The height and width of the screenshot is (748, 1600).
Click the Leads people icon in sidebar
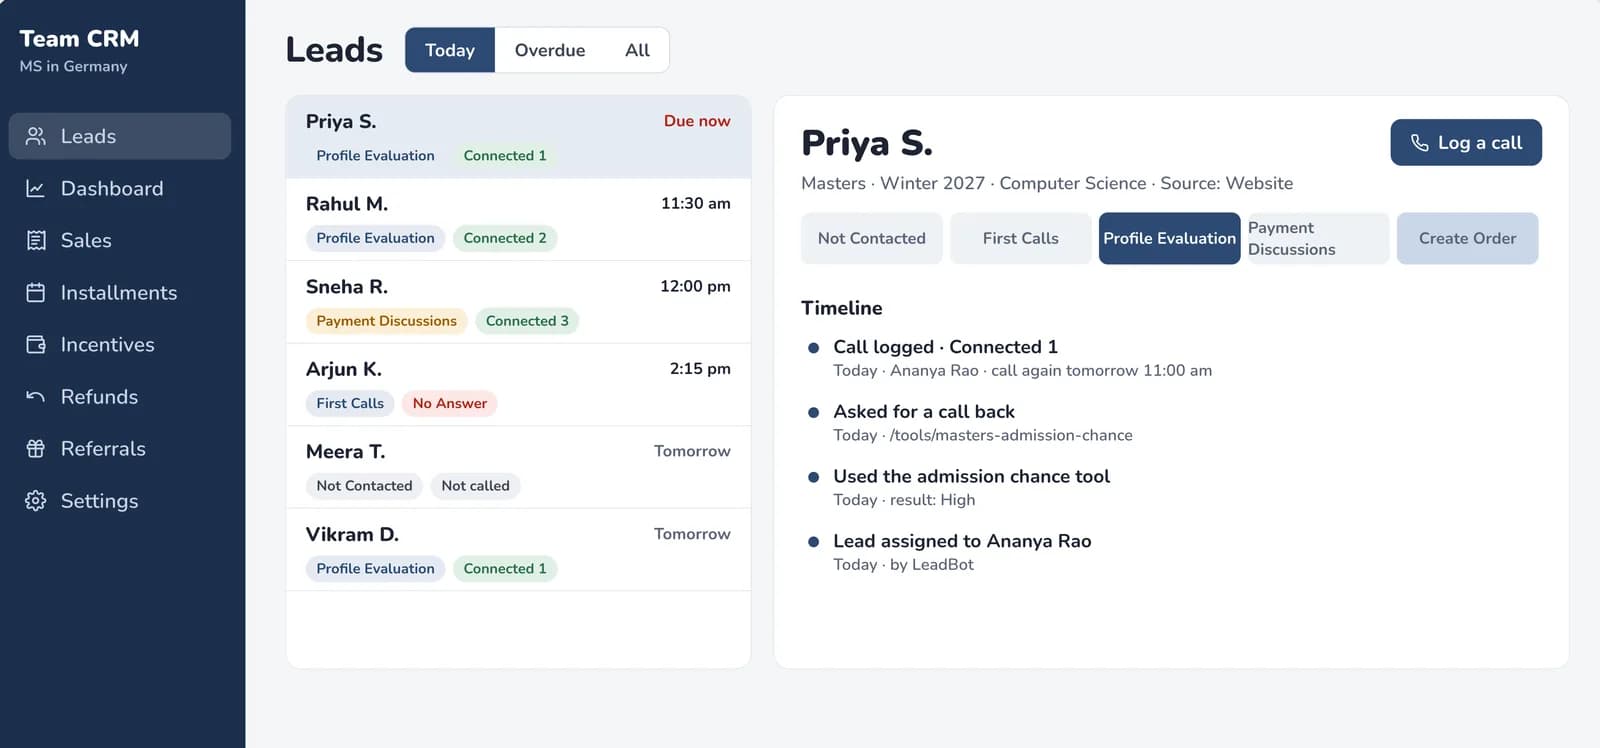(36, 136)
